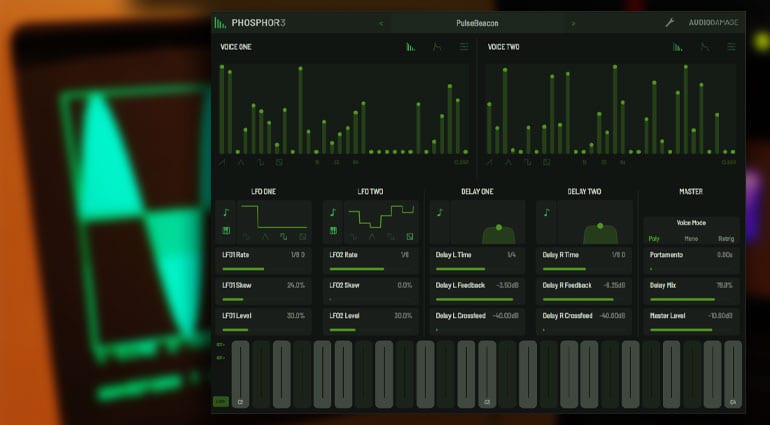The image size is (770, 425).
Task: Select LFO One random waveform
Action: point(302,237)
